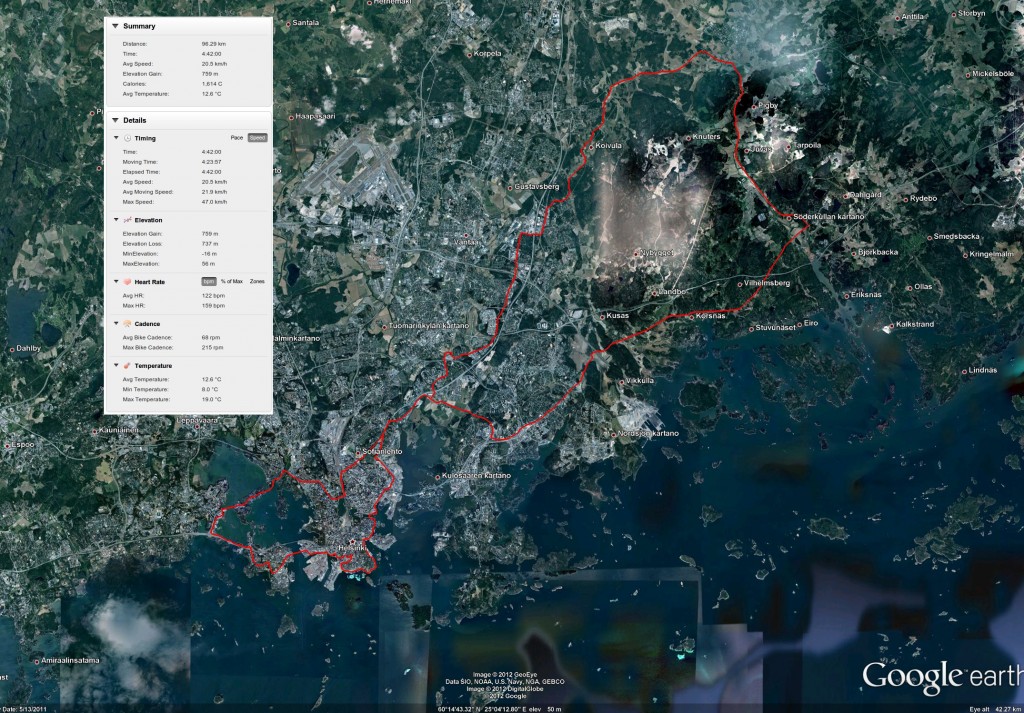
Task: Click the Vilhelmsberg placemark dot
Action: 739,284
